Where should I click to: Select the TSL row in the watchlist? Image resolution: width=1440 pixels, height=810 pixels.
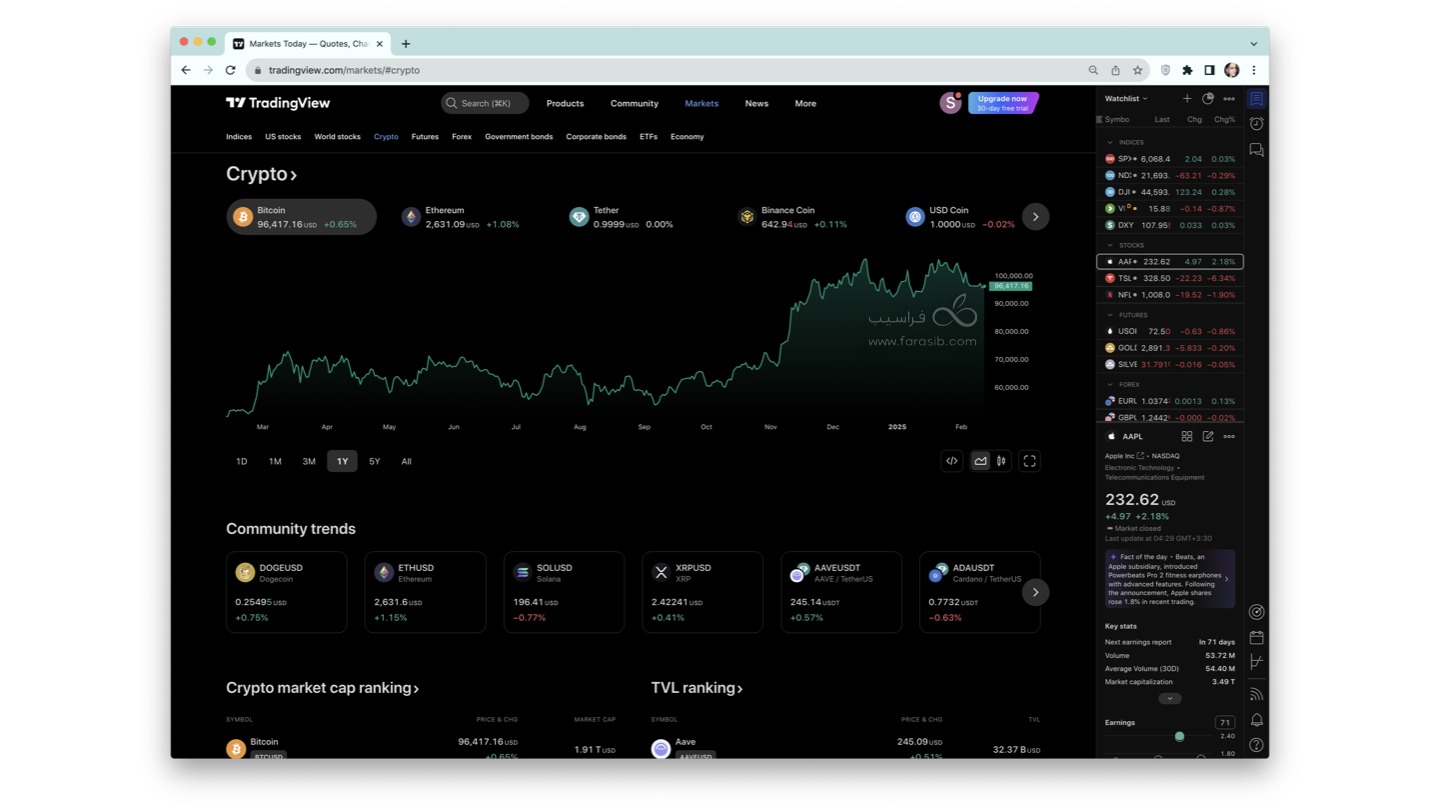(1169, 278)
